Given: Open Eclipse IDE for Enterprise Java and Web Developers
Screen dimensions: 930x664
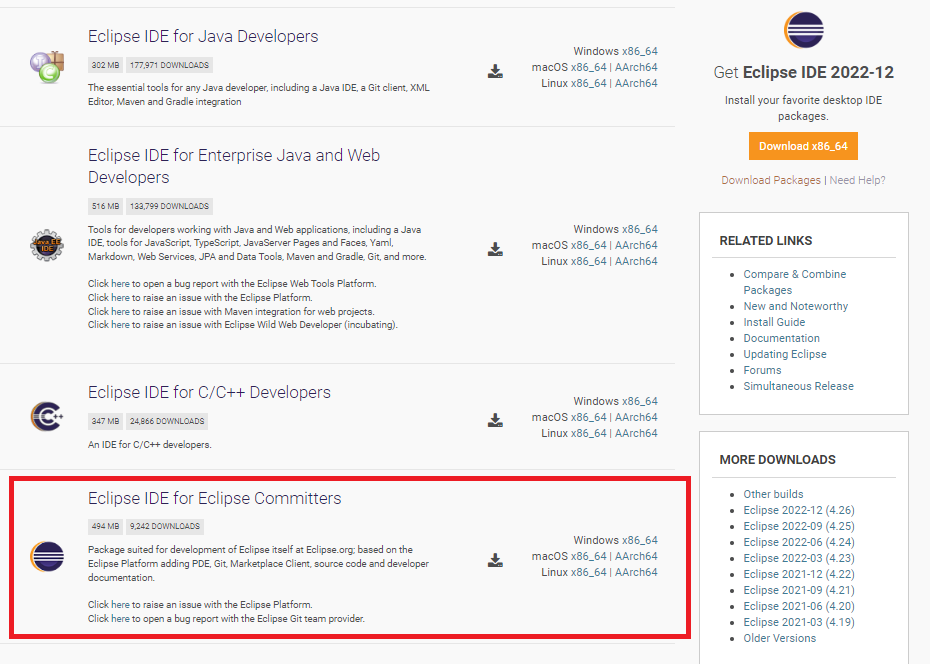Looking at the screenshot, I should click(x=234, y=166).
